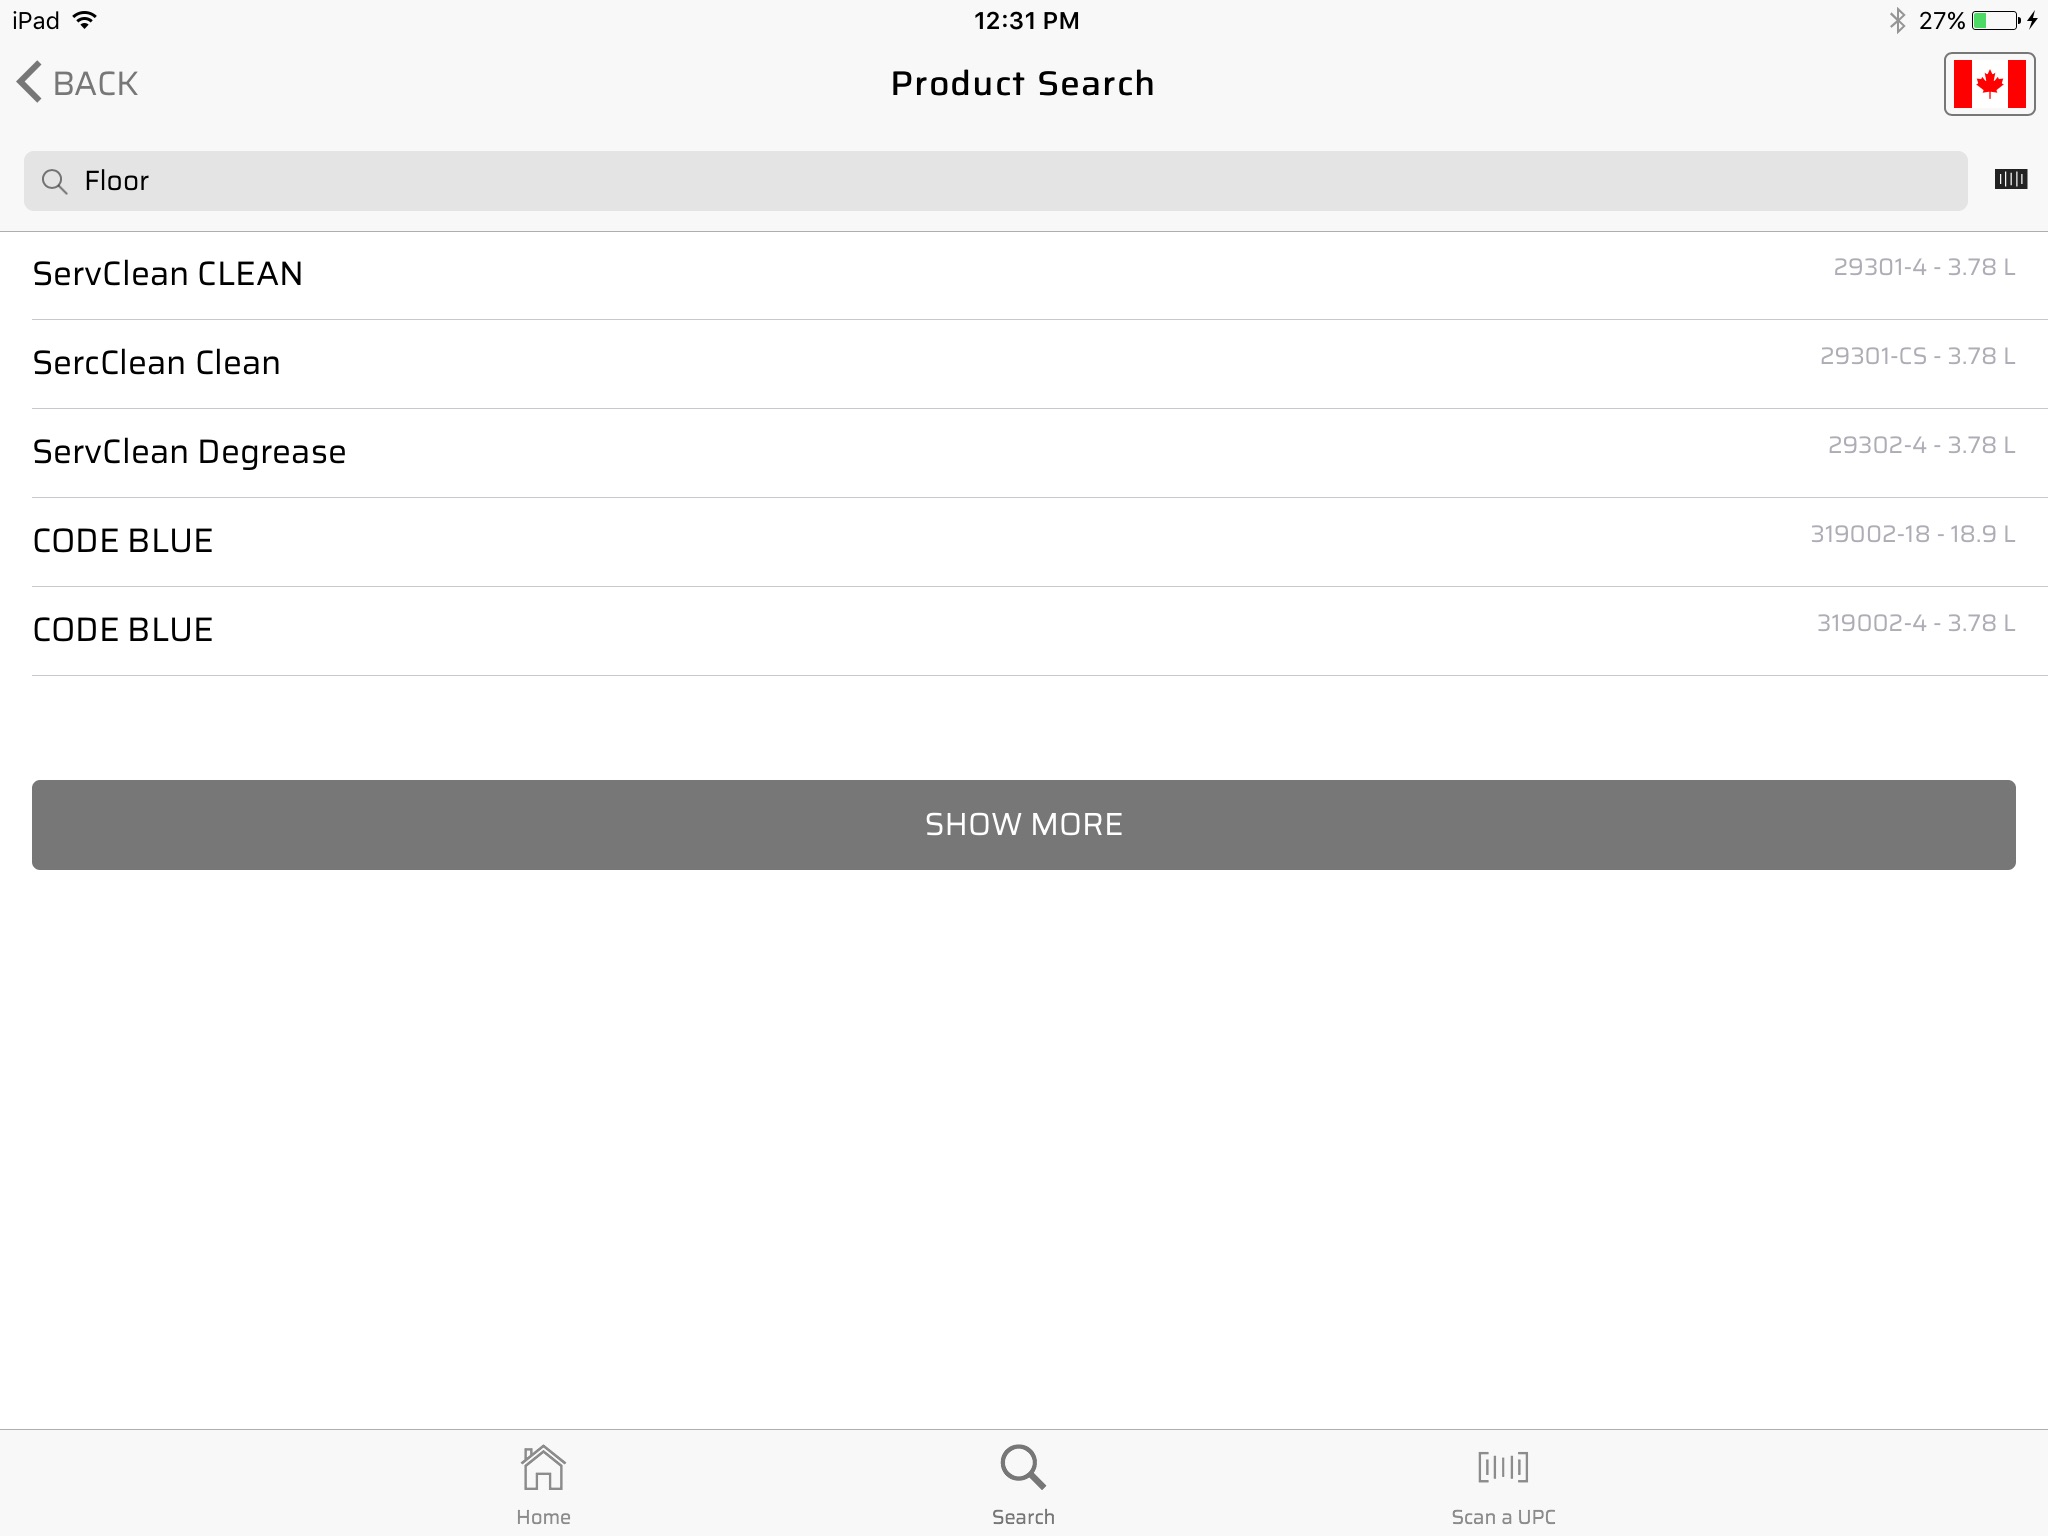The height and width of the screenshot is (1536, 2048).
Task: Tap the Home tab in bottom navbar
Action: click(x=542, y=1483)
